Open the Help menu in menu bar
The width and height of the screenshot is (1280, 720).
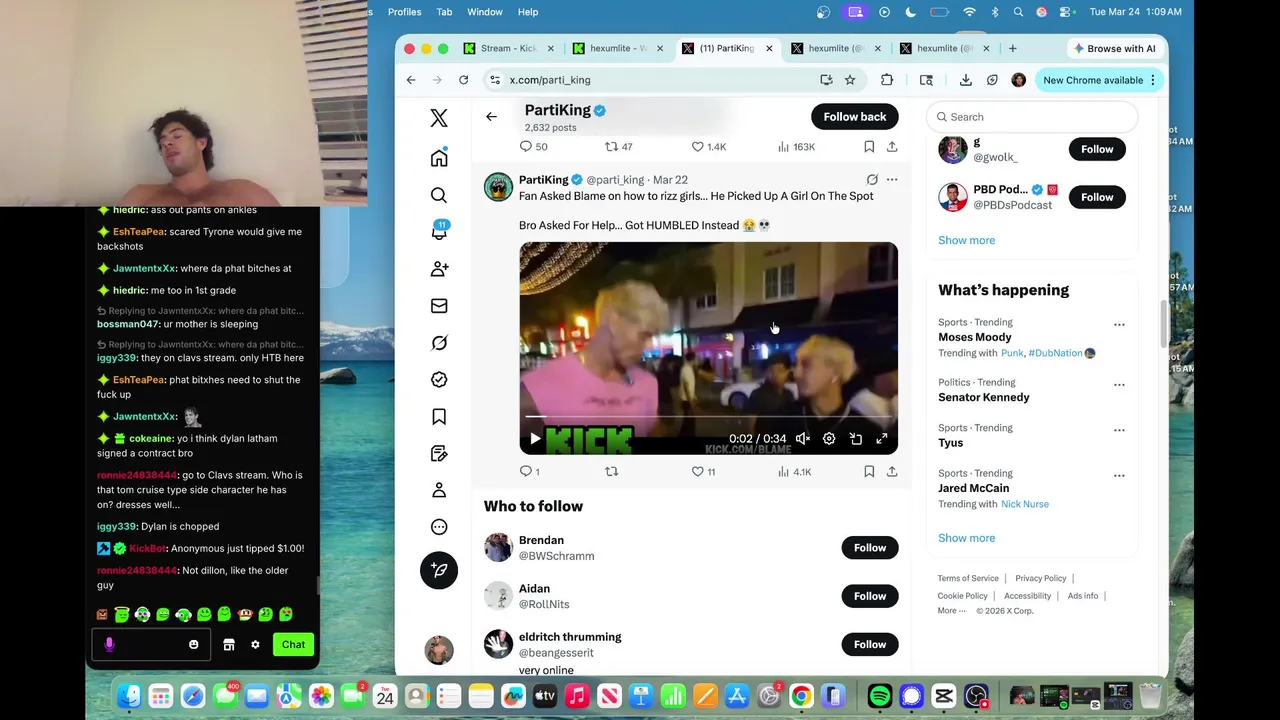[x=528, y=12]
